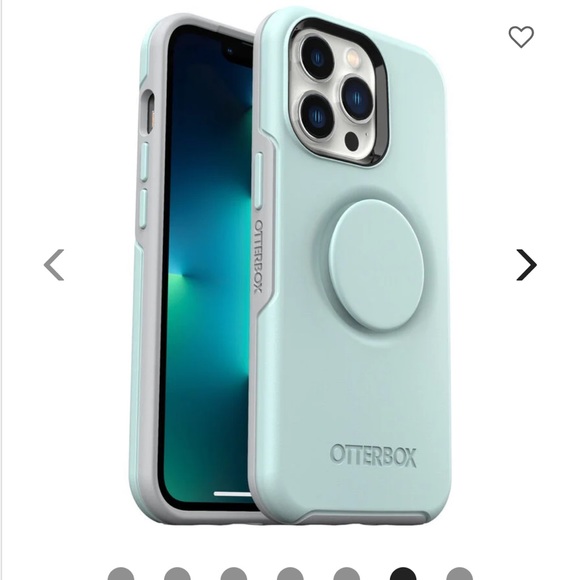Click the triple camera module cutout

(339, 93)
